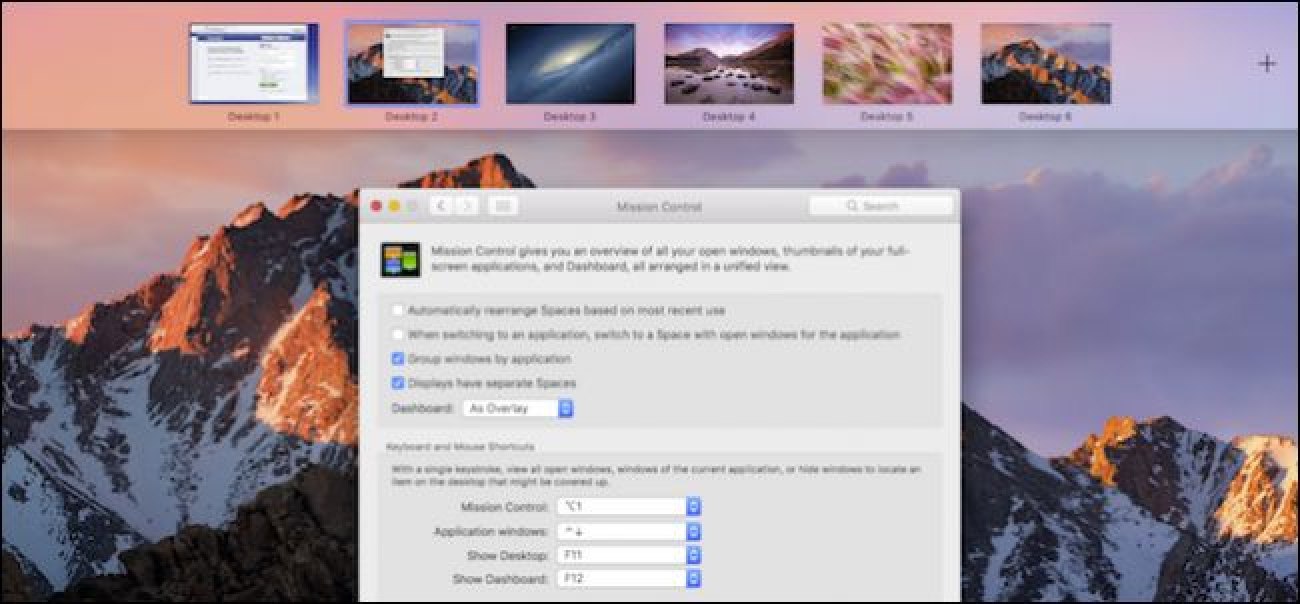
Task: Open the Show Desktop F11 dropdown
Action: coord(629,555)
